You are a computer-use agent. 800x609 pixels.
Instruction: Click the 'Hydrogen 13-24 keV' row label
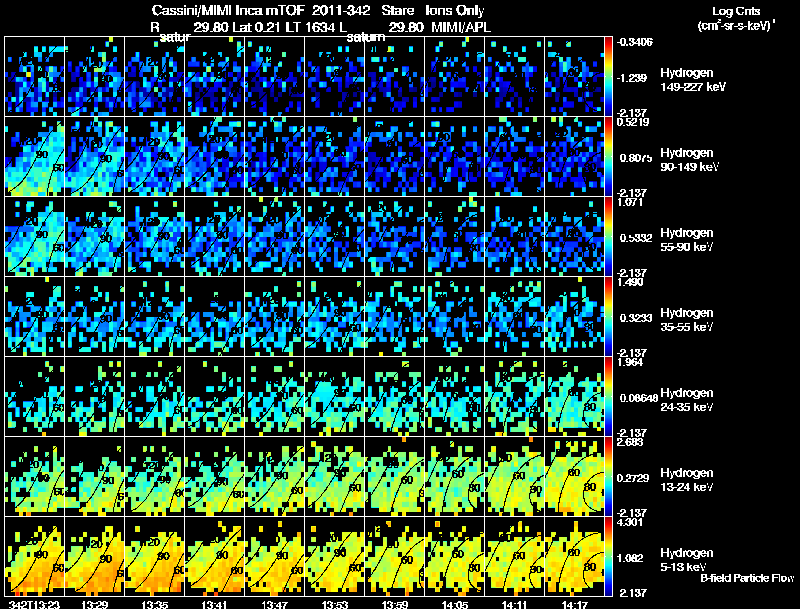(x=687, y=480)
